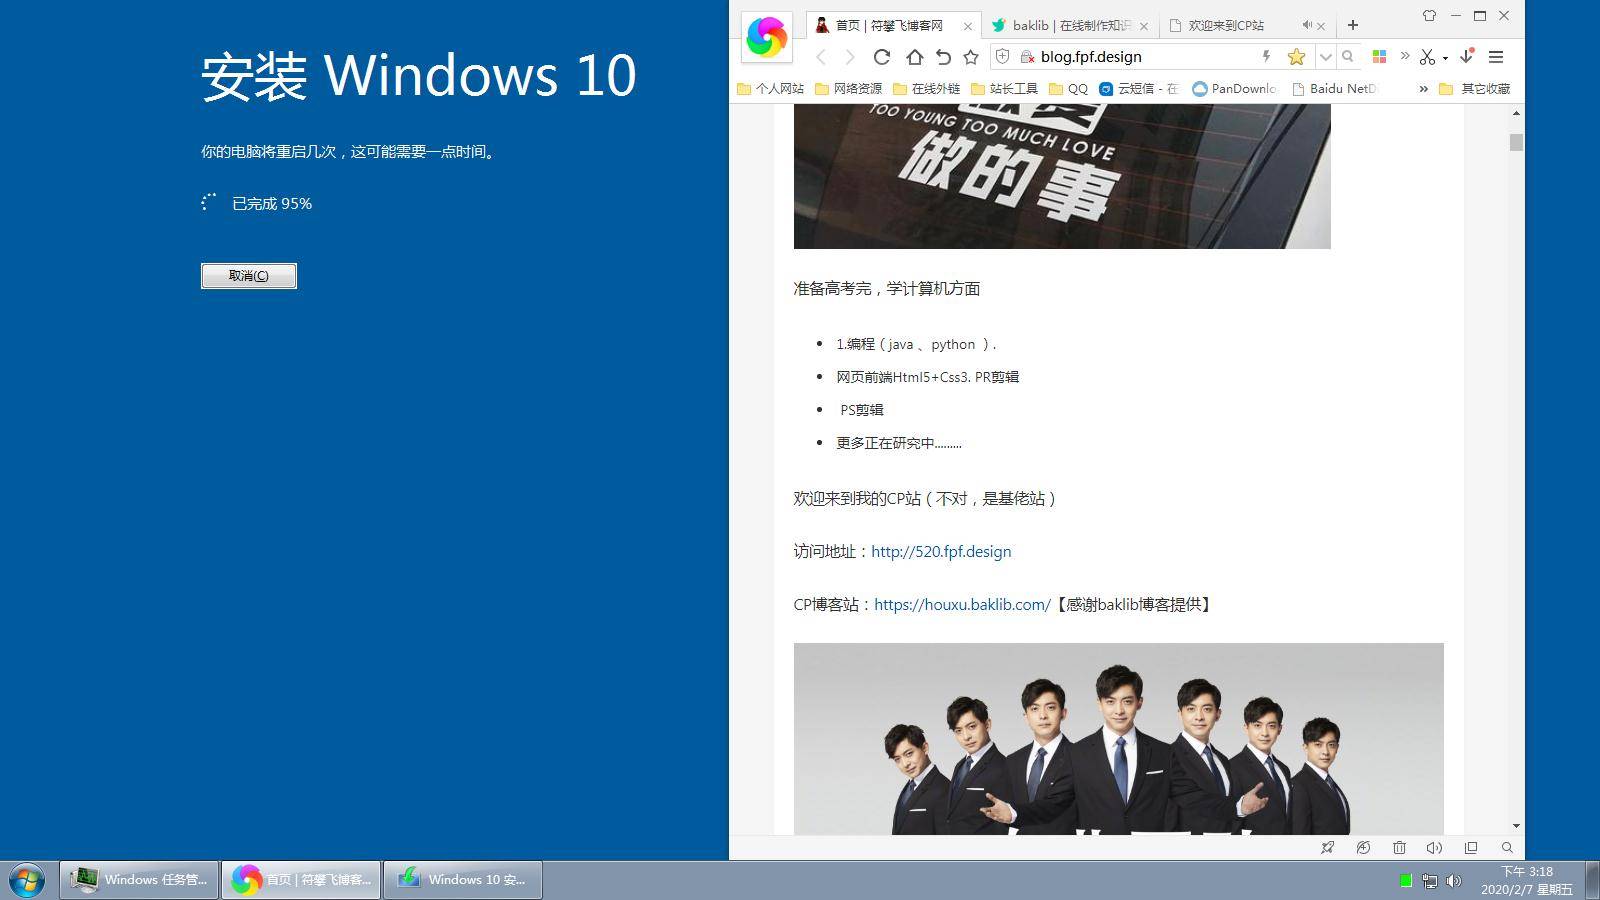Click the skin shirt icon in title bar

[x=1429, y=16]
